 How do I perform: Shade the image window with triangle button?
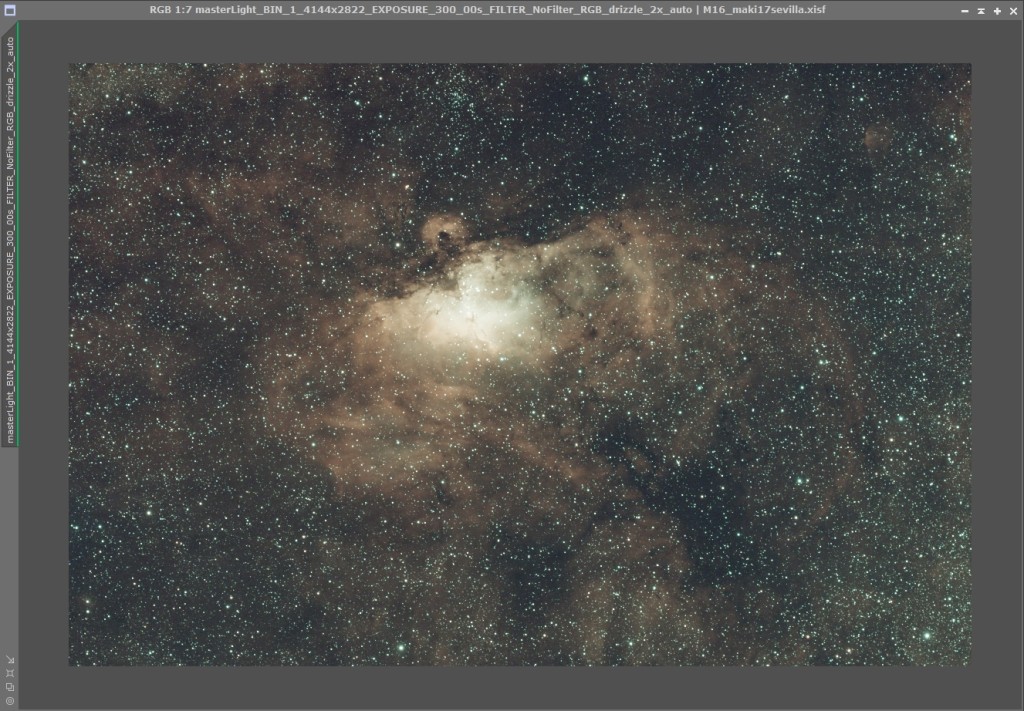coord(981,10)
